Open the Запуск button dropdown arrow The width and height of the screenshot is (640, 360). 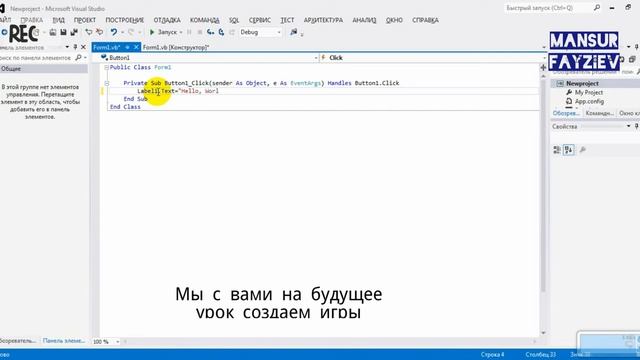click(x=181, y=32)
